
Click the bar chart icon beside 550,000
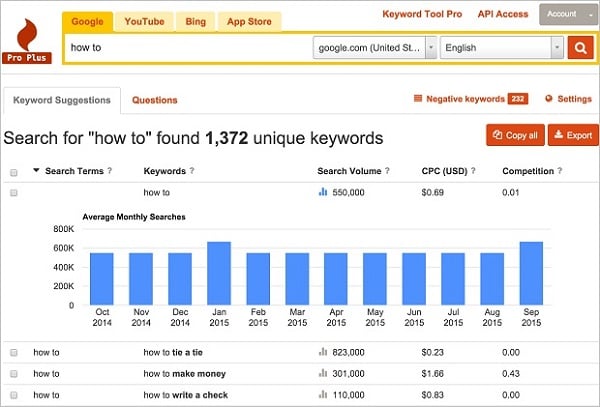323,192
